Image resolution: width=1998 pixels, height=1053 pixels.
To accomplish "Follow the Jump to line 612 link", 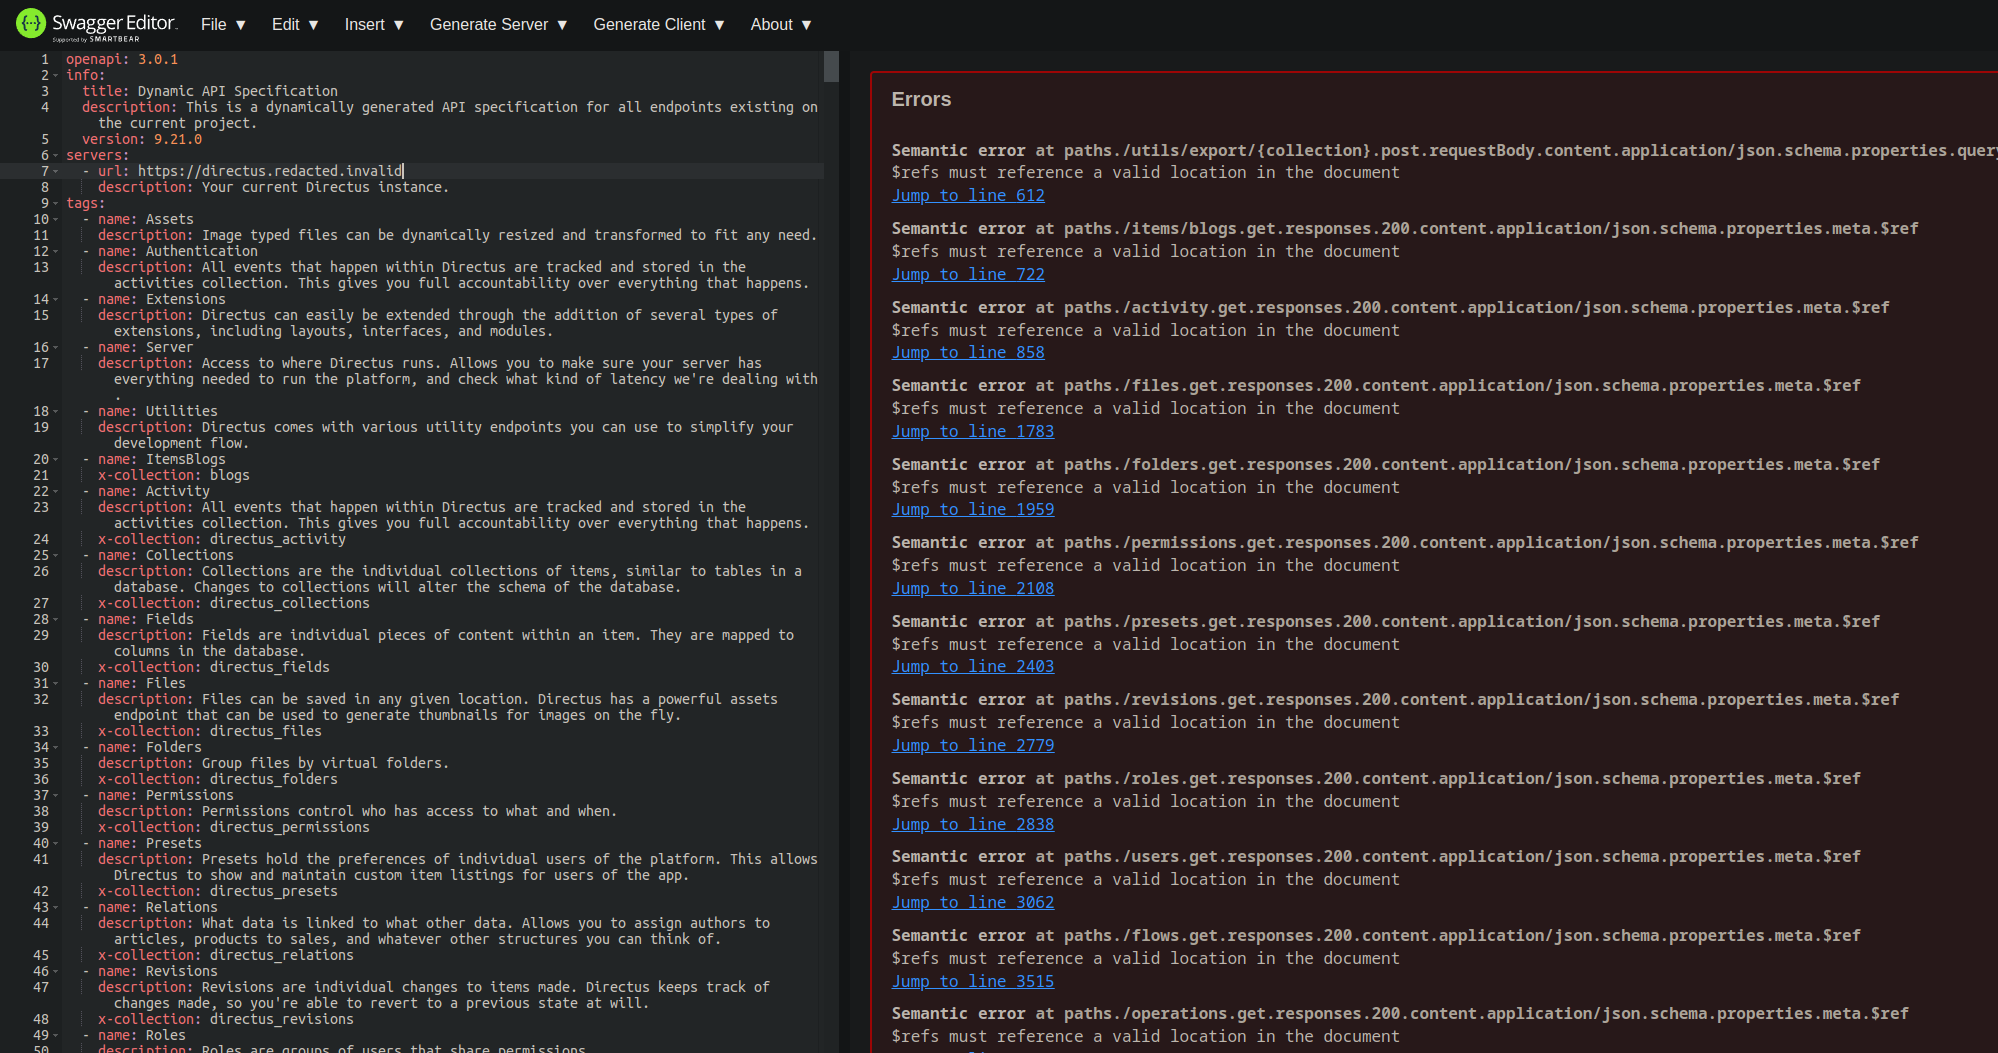I will click(967, 195).
